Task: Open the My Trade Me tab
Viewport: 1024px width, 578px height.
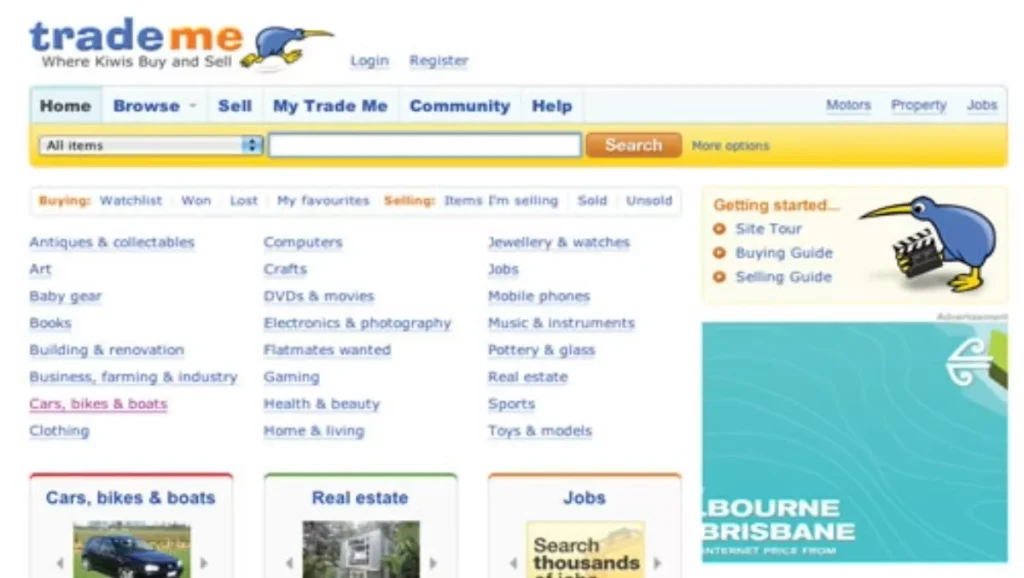Action: pos(330,106)
